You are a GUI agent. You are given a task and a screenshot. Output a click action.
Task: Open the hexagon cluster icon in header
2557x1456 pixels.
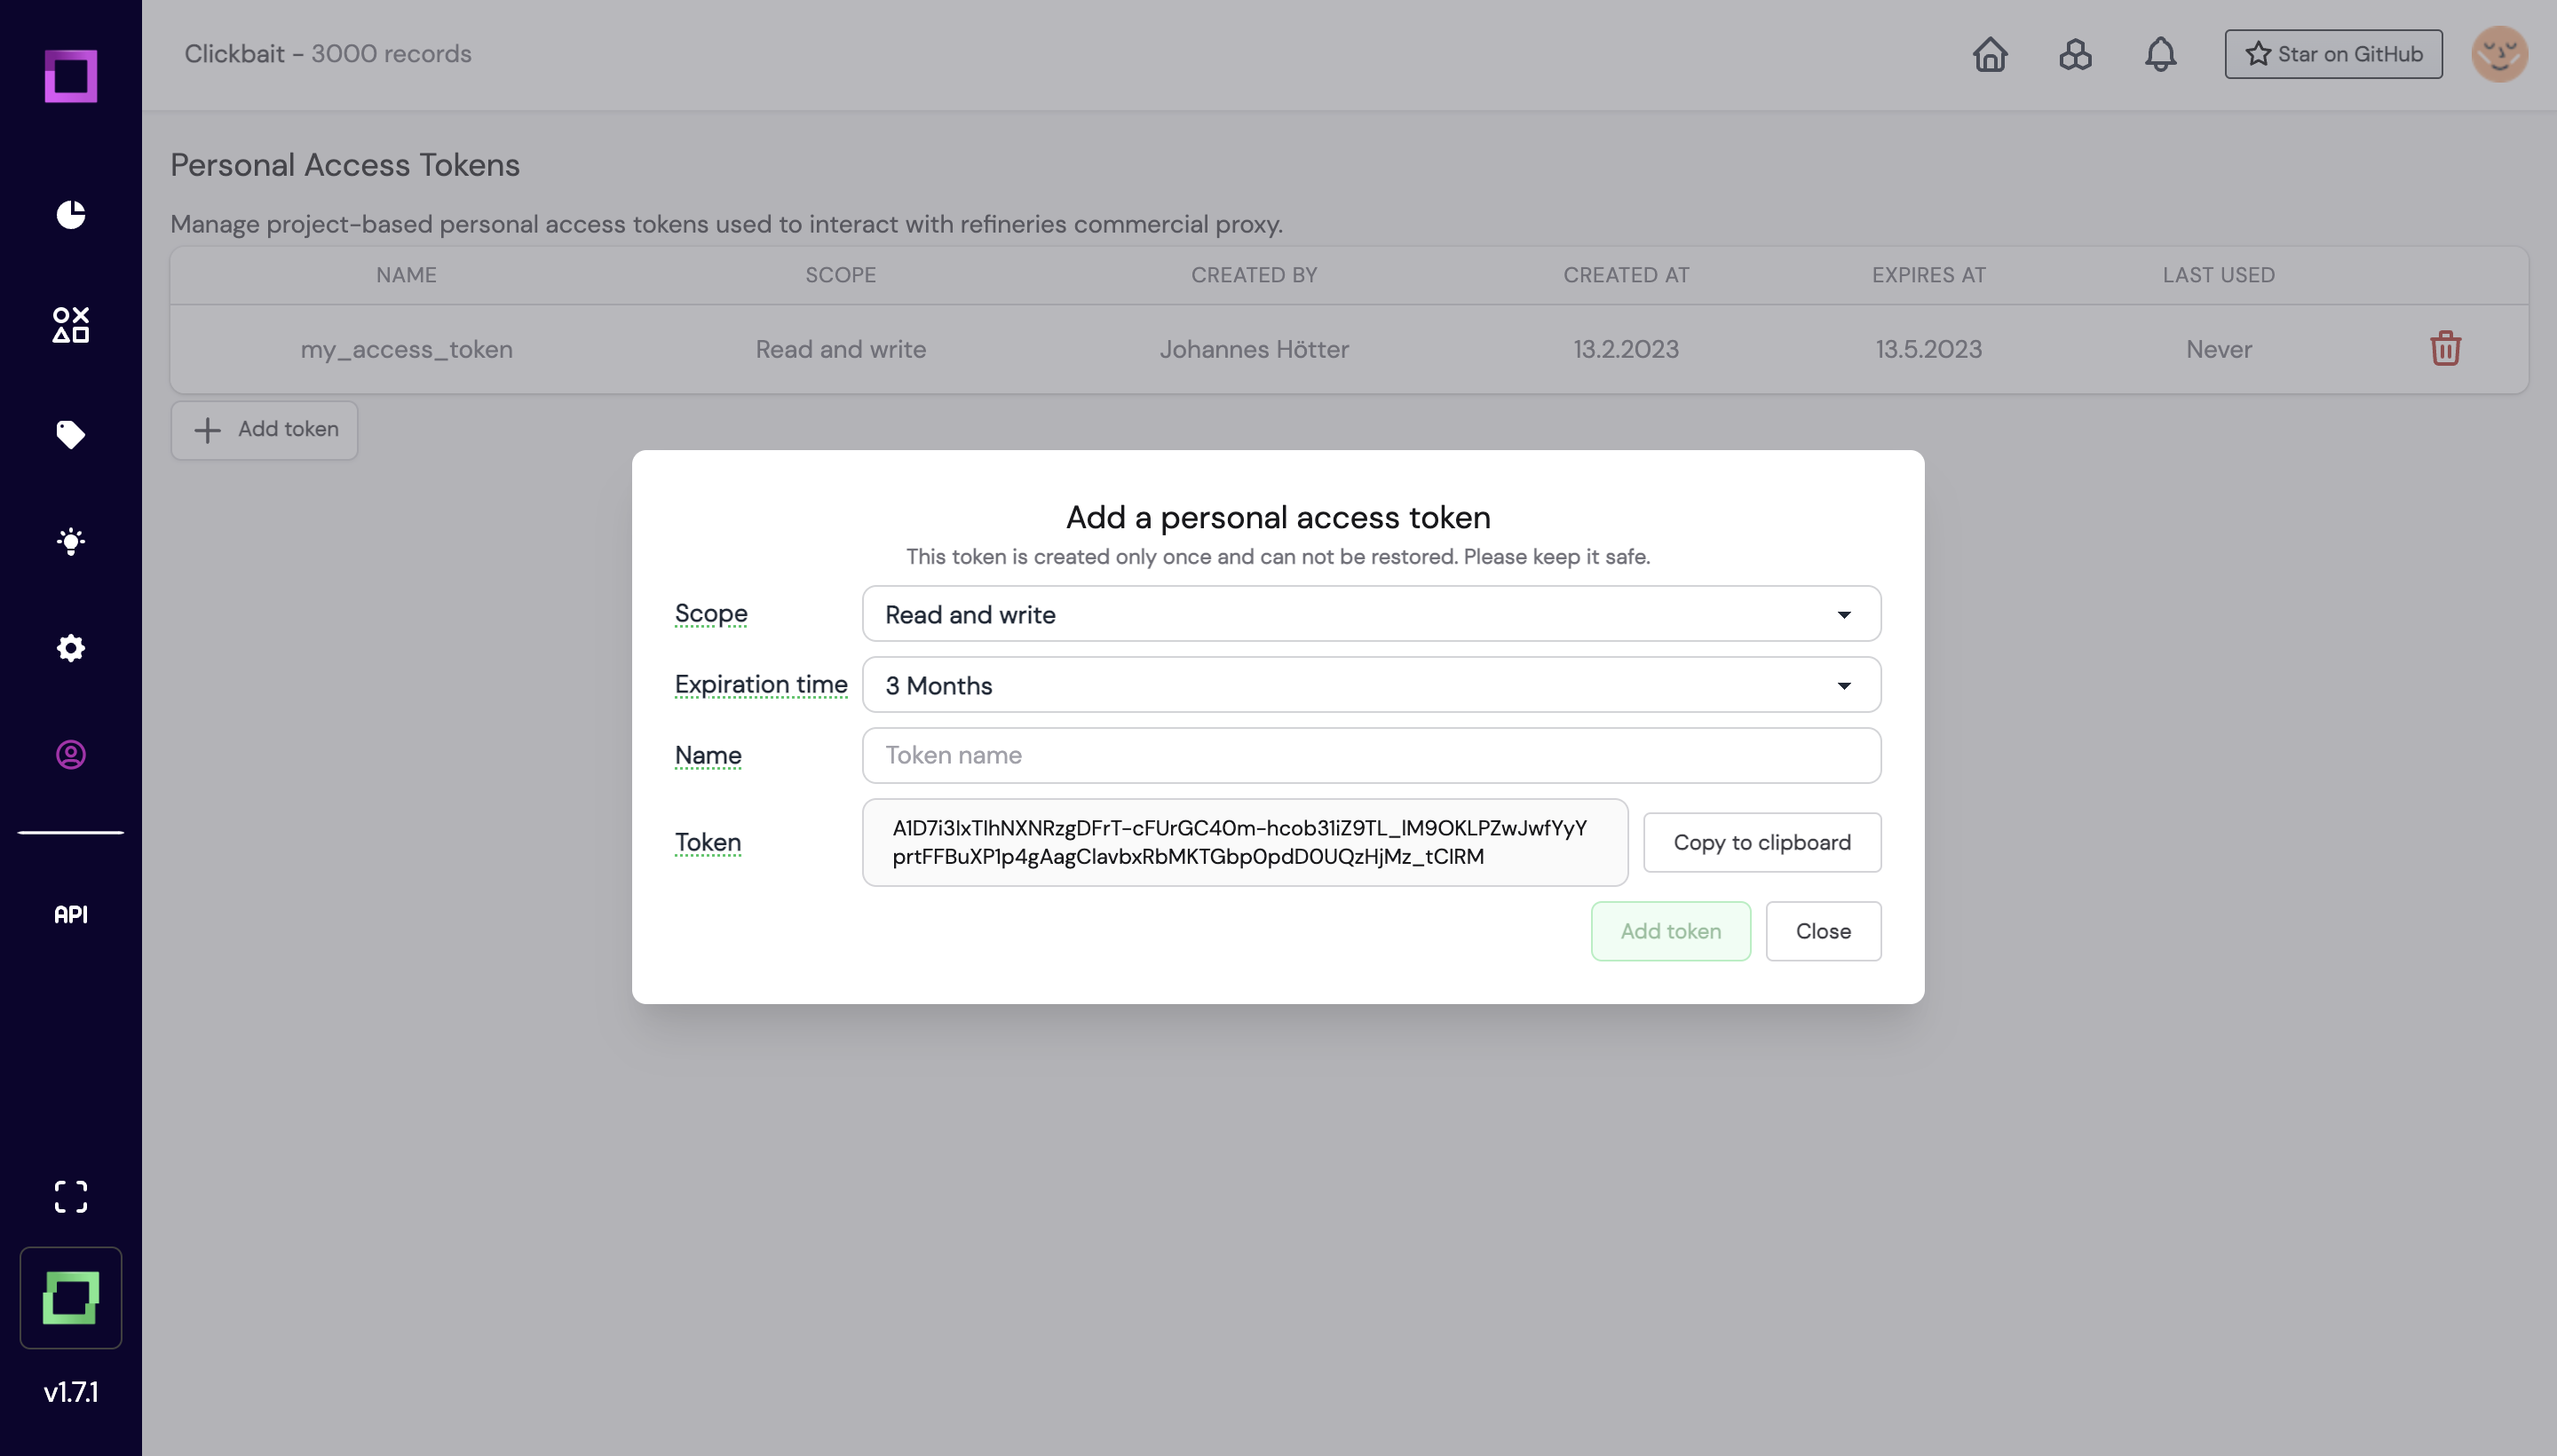tap(2075, 54)
